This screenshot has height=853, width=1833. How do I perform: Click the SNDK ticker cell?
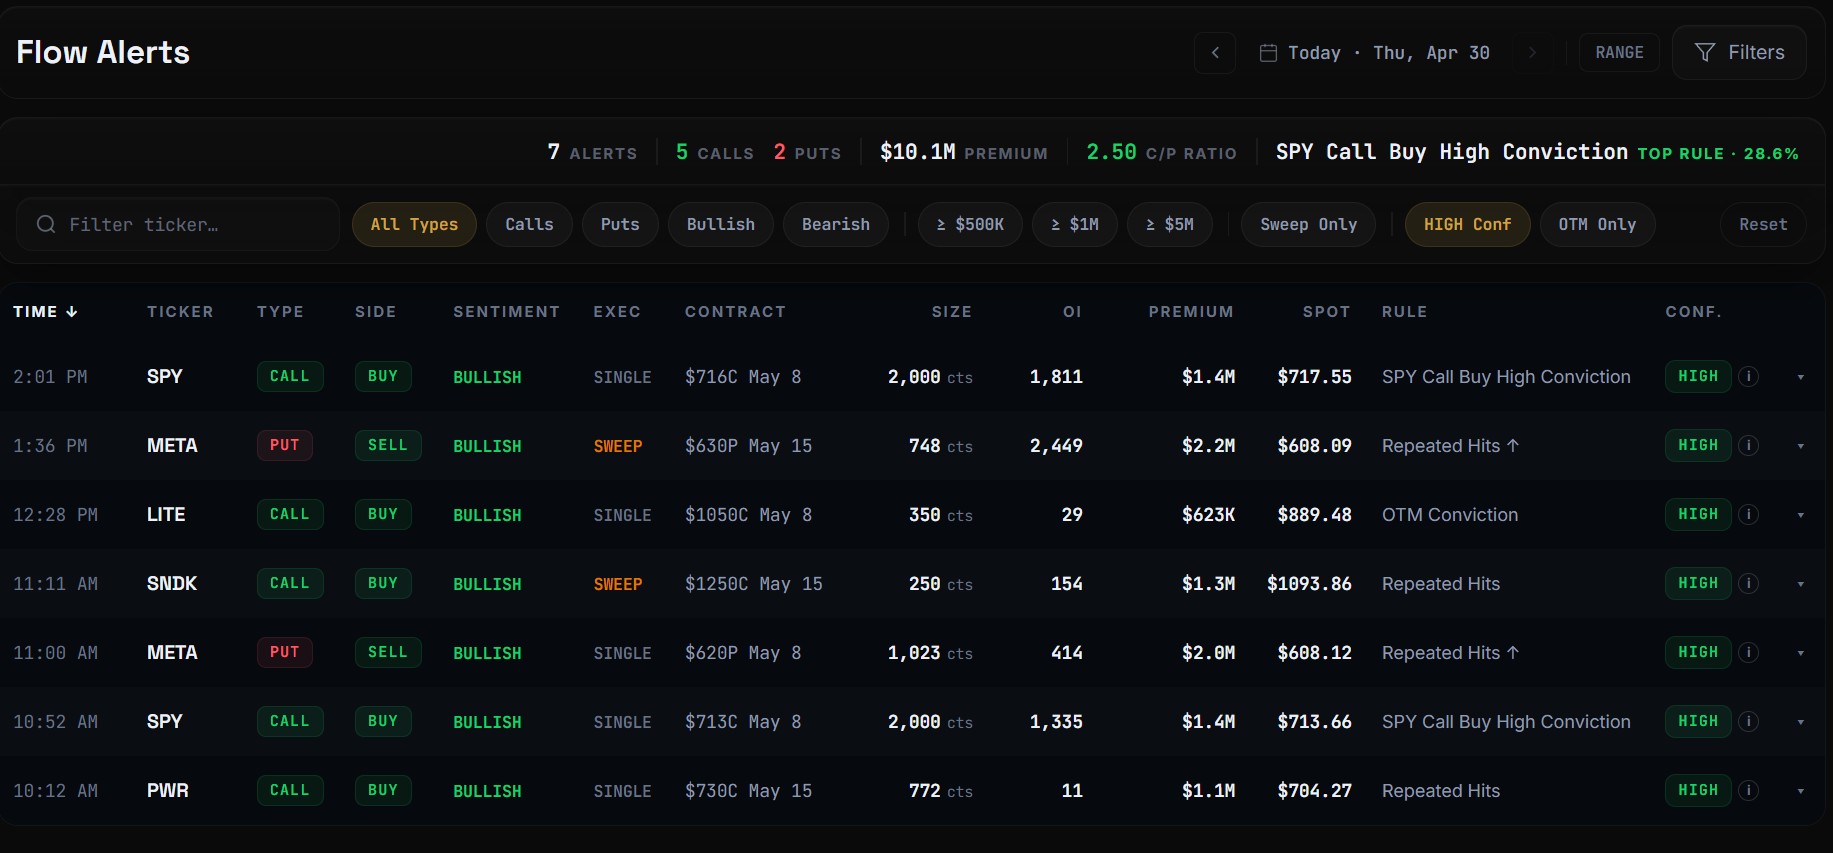pos(172,584)
